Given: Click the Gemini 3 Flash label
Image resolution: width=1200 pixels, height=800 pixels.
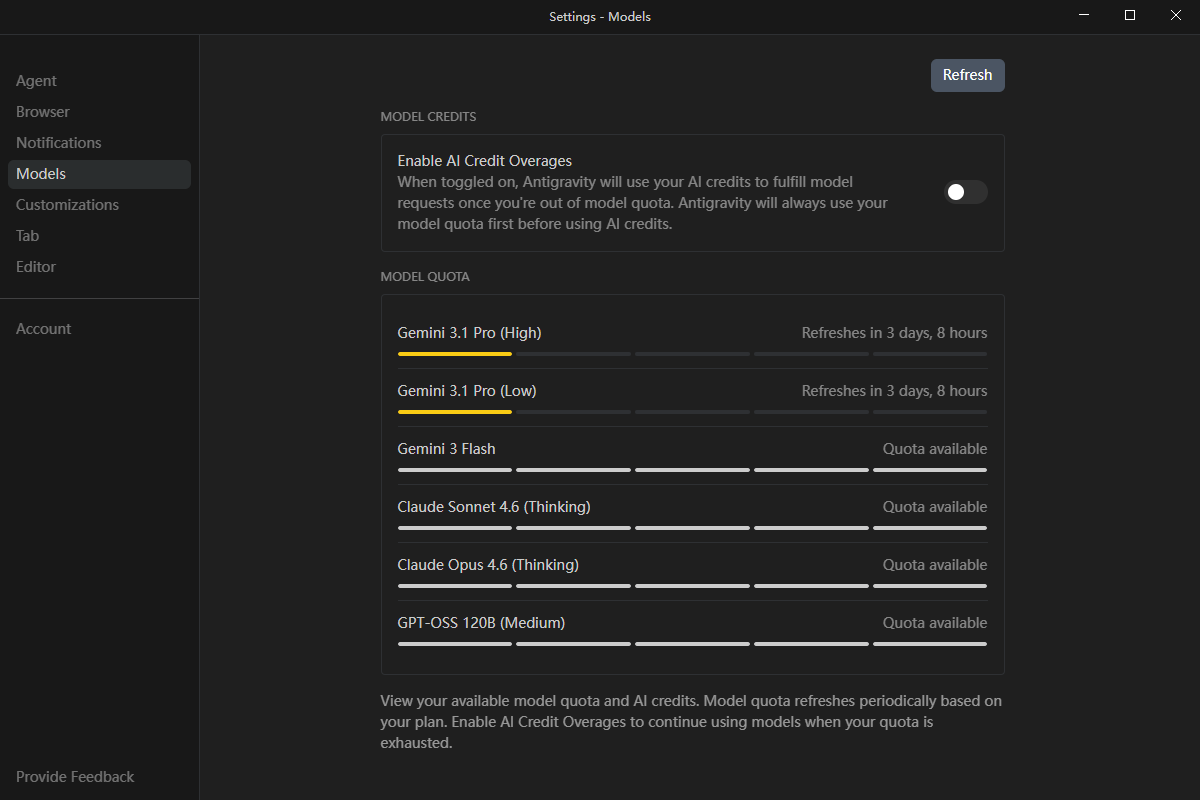Looking at the screenshot, I should 446,449.
